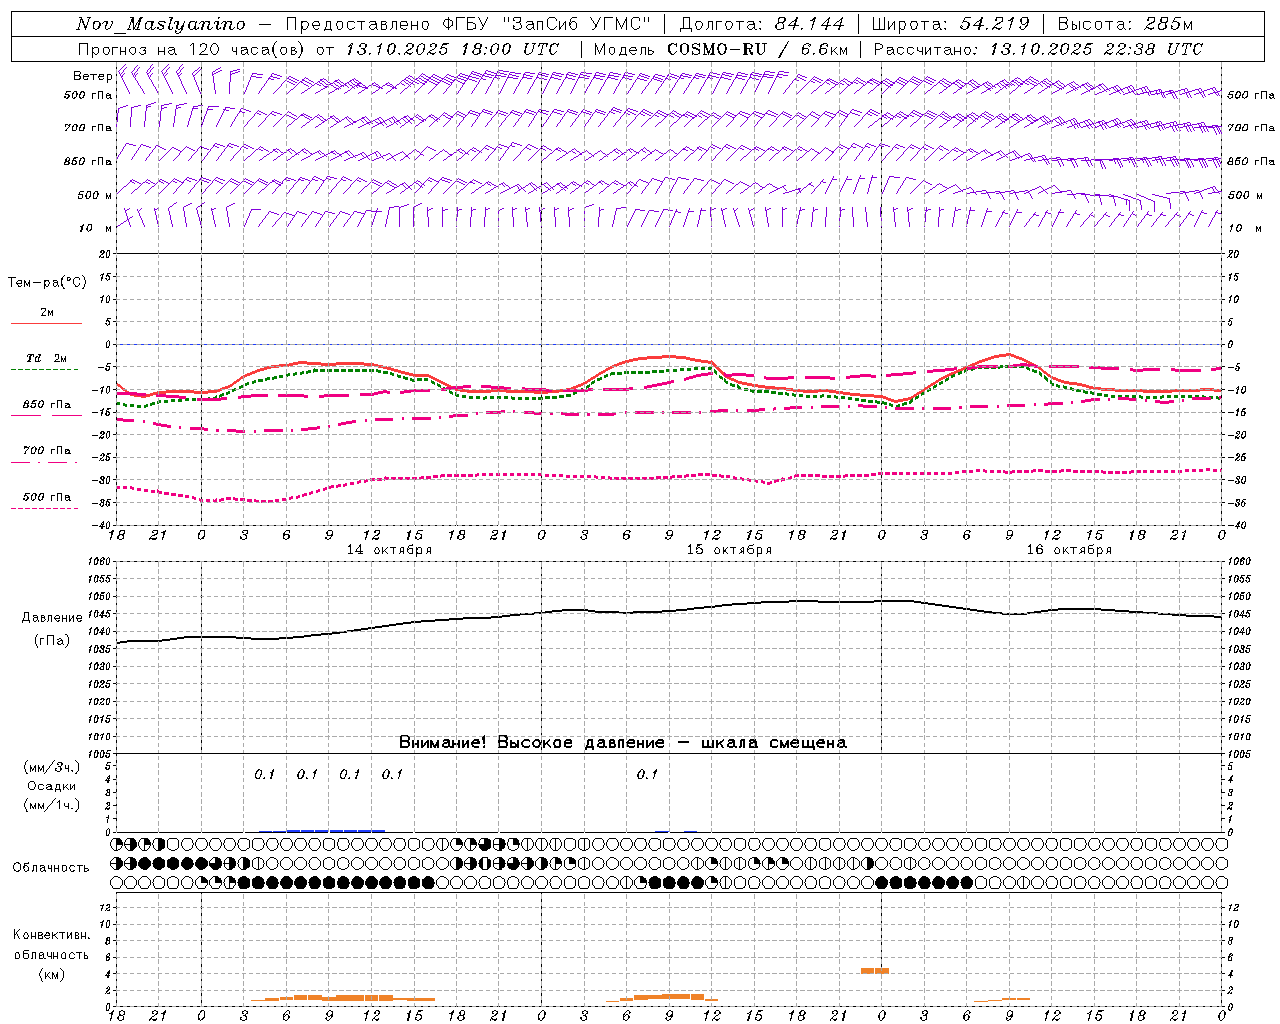Viewport: 1280px width, 1024px height.
Task: Click the Конвективн. panel label
Action: [51, 935]
